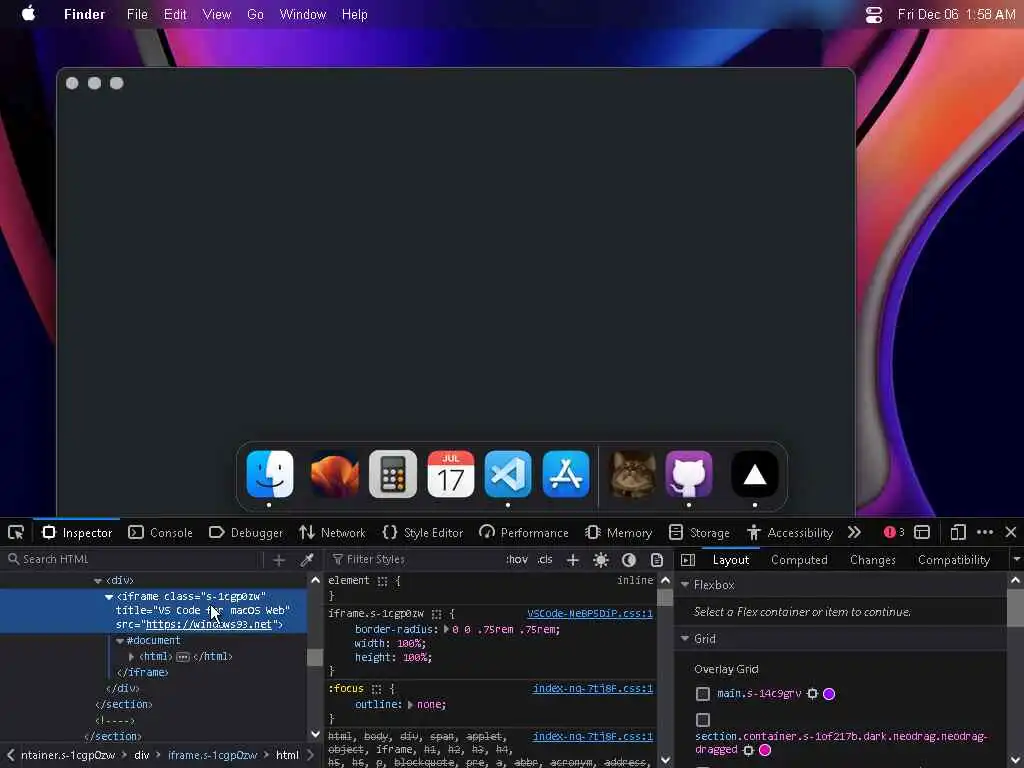Change the purple main.s-14c9grv grid color
1024x768 pixels.
(829, 694)
